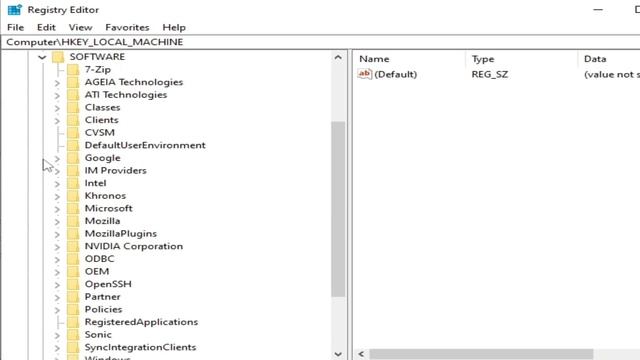
Task: Select the 7-Zip folder icon
Action: click(x=73, y=69)
